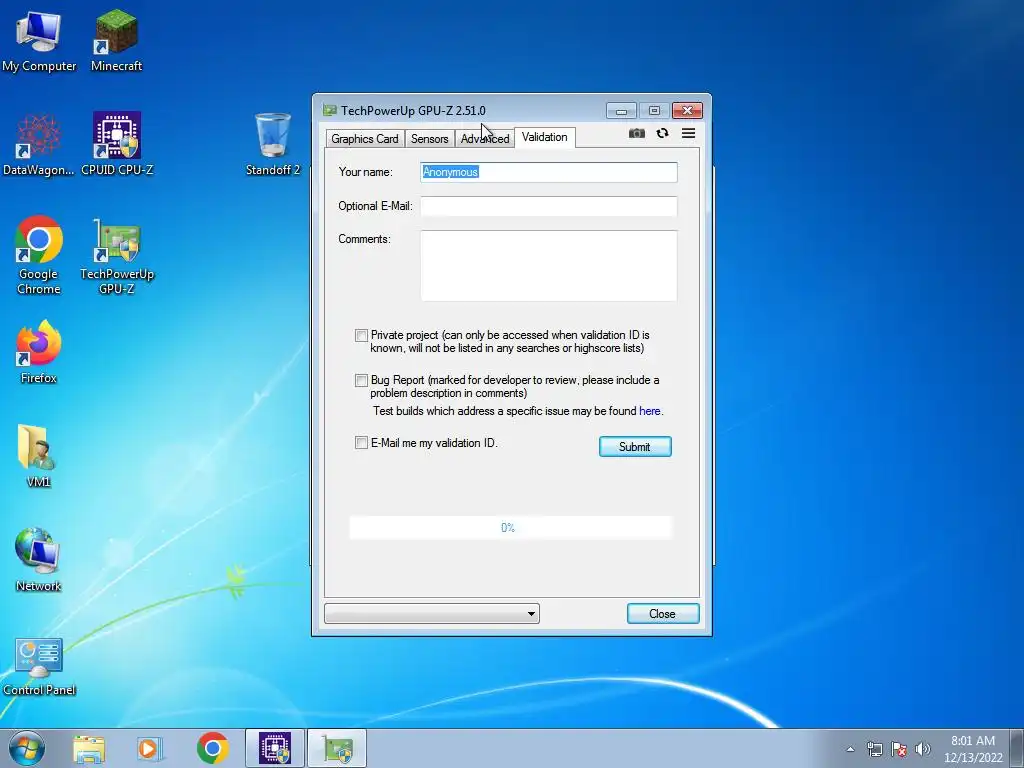Open File Explorer from the taskbar

89,748
